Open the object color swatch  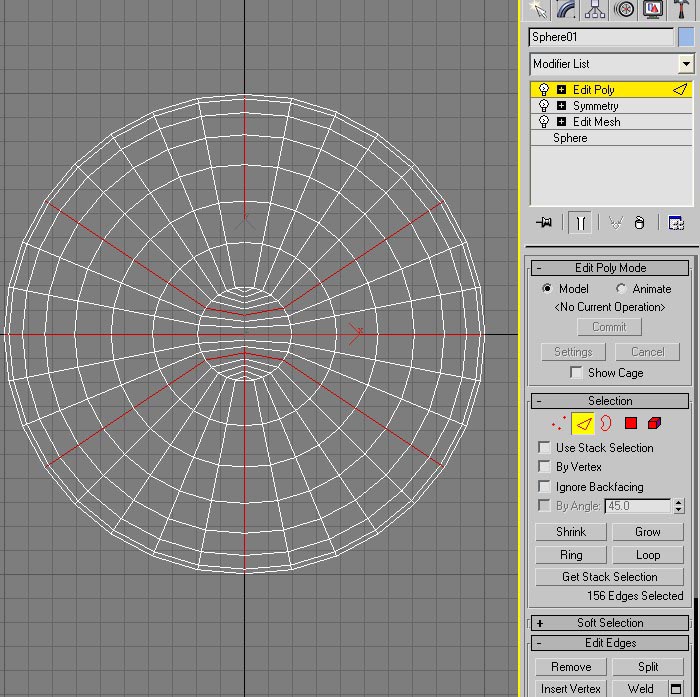point(686,37)
